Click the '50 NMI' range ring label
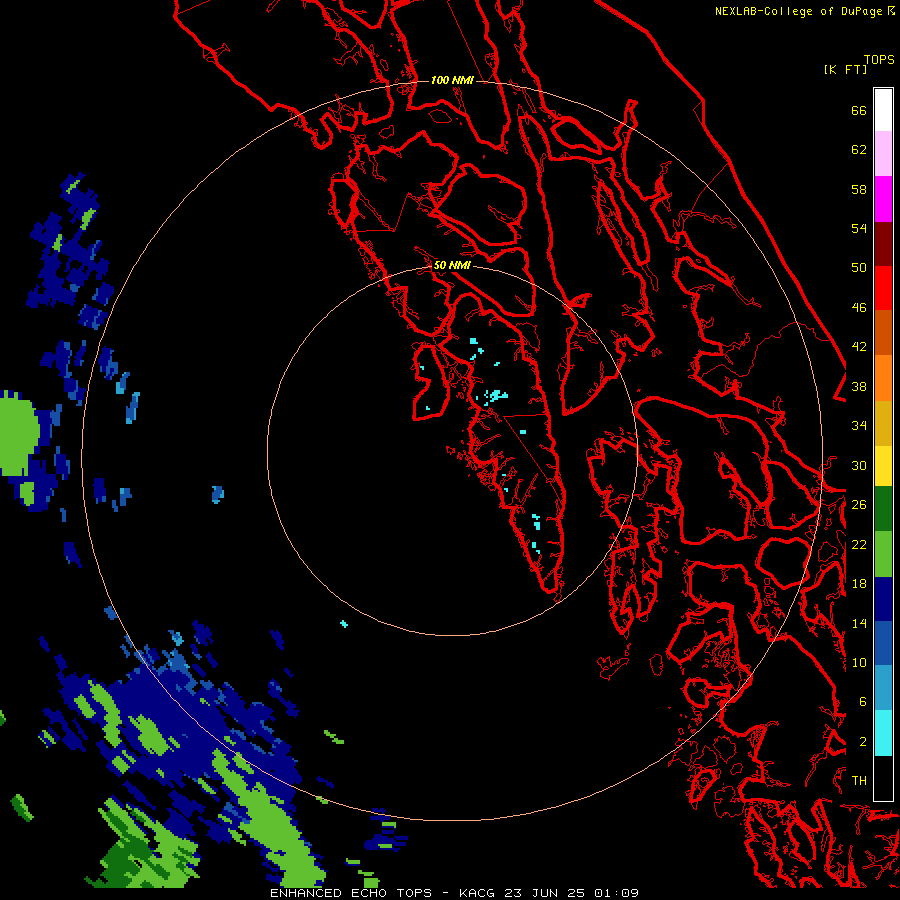The width and height of the screenshot is (900, 900). click(452, 265)
